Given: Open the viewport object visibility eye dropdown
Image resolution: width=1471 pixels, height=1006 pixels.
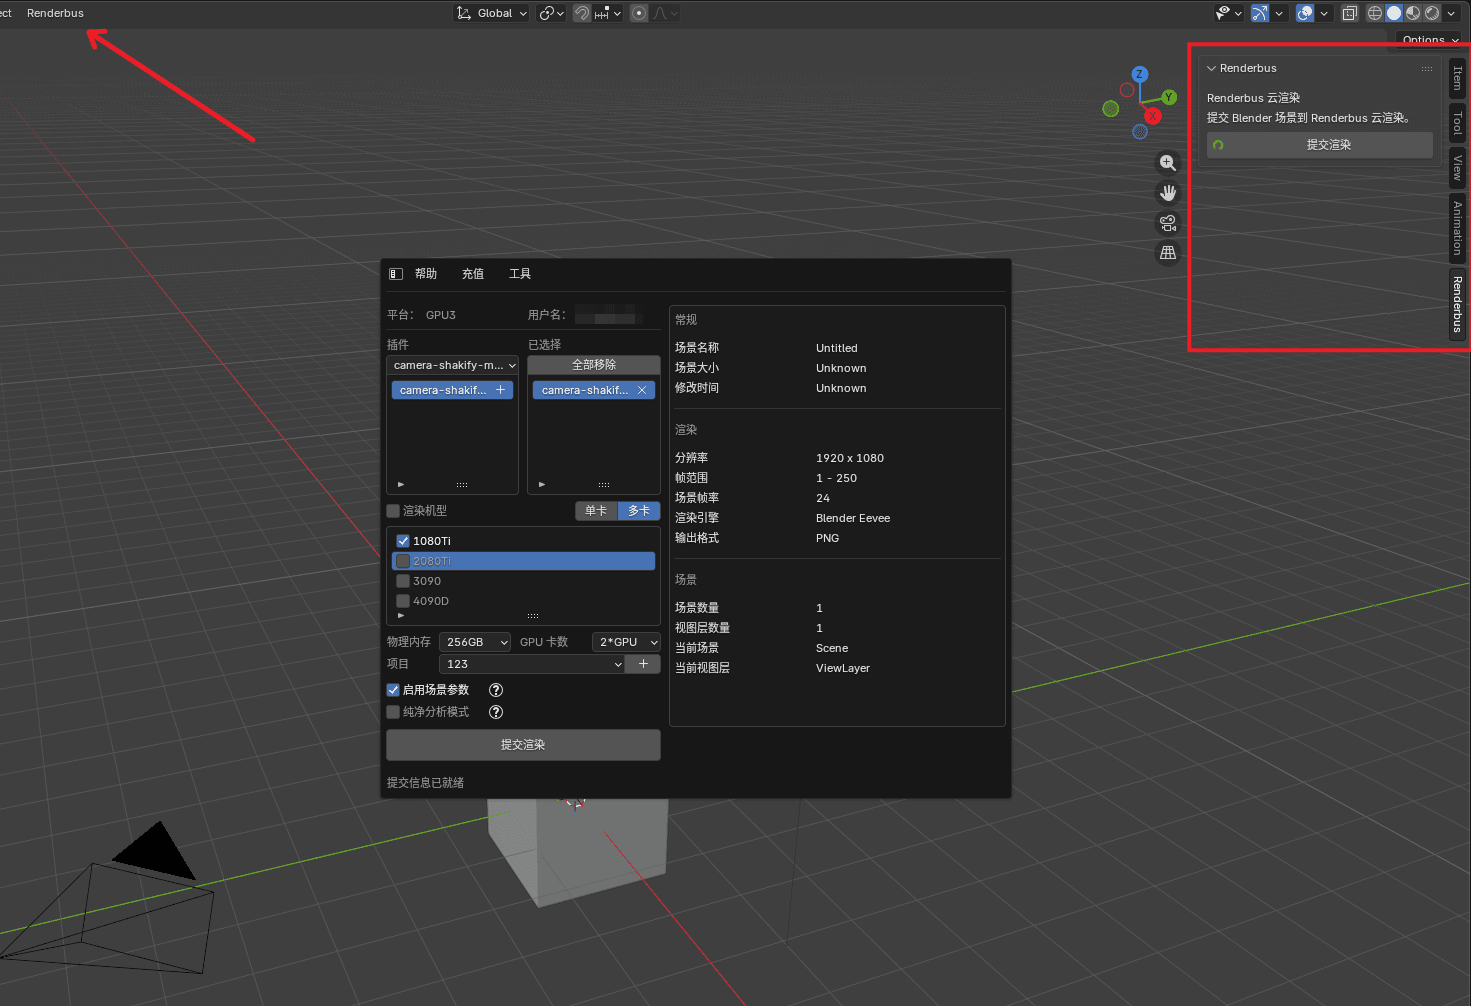Looking at the screenshot, I should pyautogui.click(x=1228, y=13).
